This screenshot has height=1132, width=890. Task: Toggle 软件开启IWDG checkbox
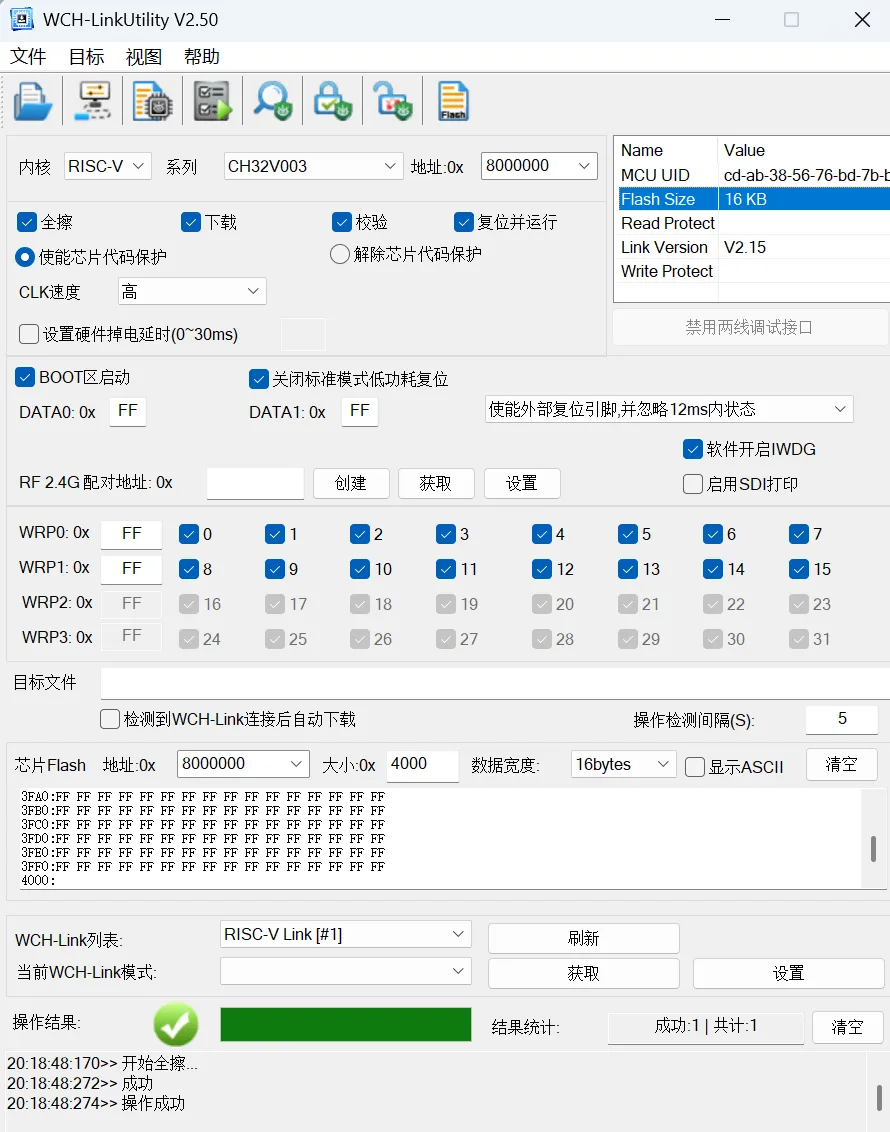tap(692, 449)
